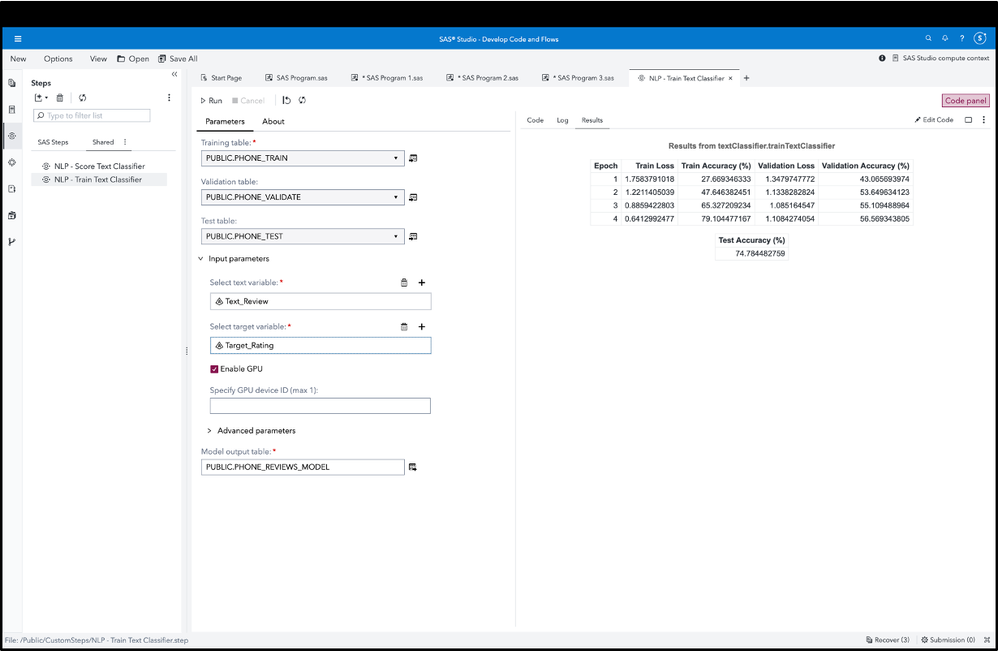The height and width of the screenshot is (651, 998).
Task: Show the Code tab in results pane
Action: [x=535, y=120]
